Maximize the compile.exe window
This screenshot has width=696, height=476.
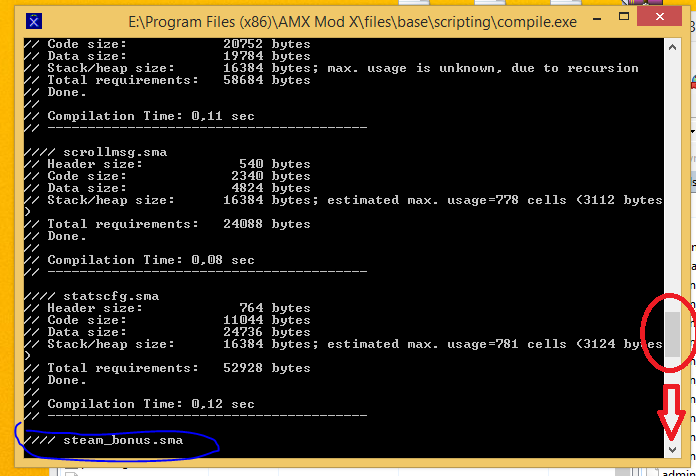pyautogui.click(x=624, y=17)
